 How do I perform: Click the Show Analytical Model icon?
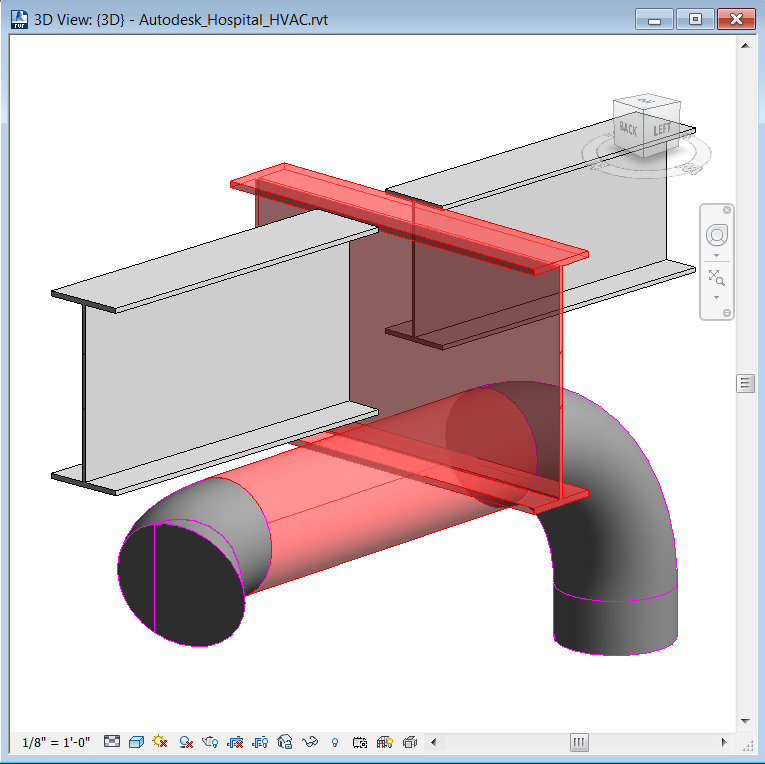click(385, 742)
